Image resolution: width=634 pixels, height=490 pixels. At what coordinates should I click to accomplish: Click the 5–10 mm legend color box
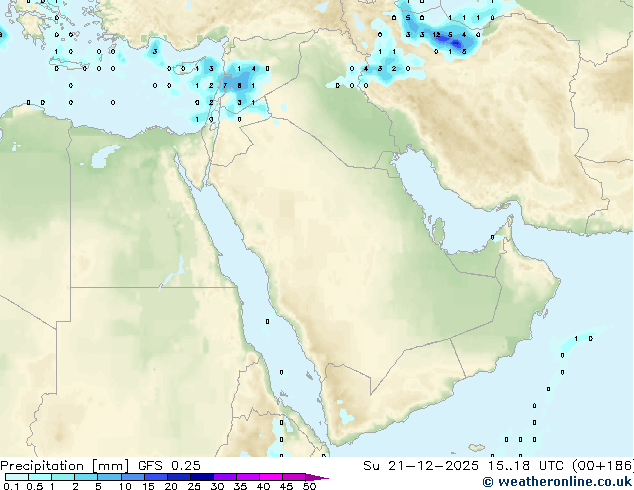point(109,477)
